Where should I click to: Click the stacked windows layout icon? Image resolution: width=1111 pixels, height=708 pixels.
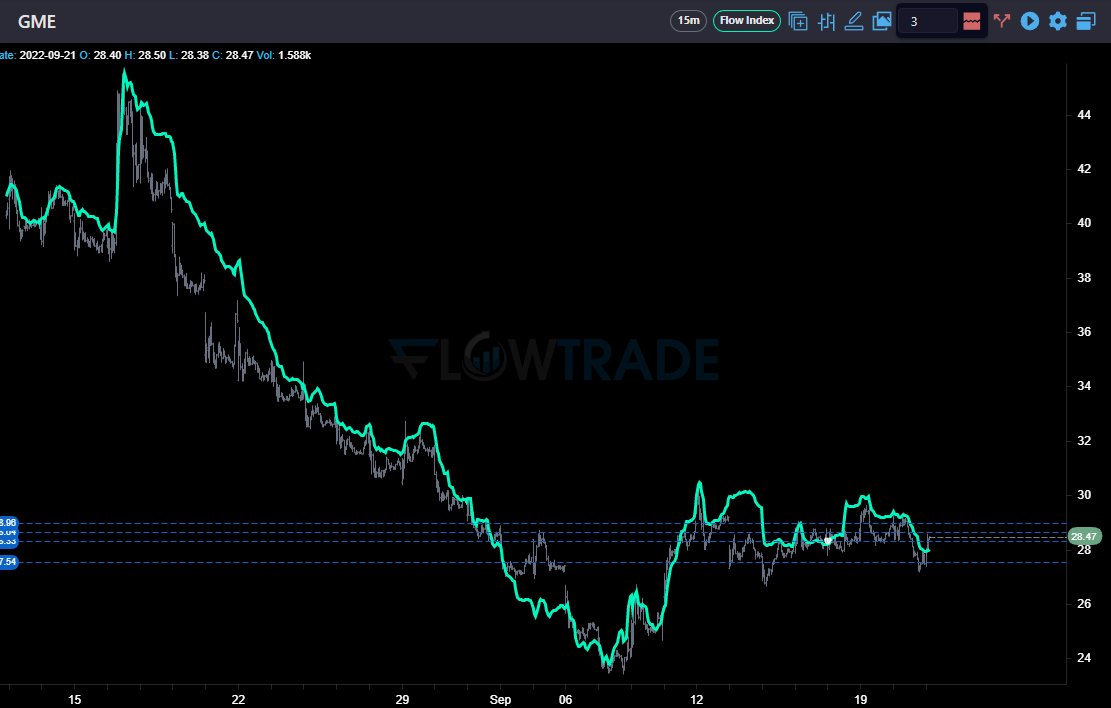pos(1086,21)
